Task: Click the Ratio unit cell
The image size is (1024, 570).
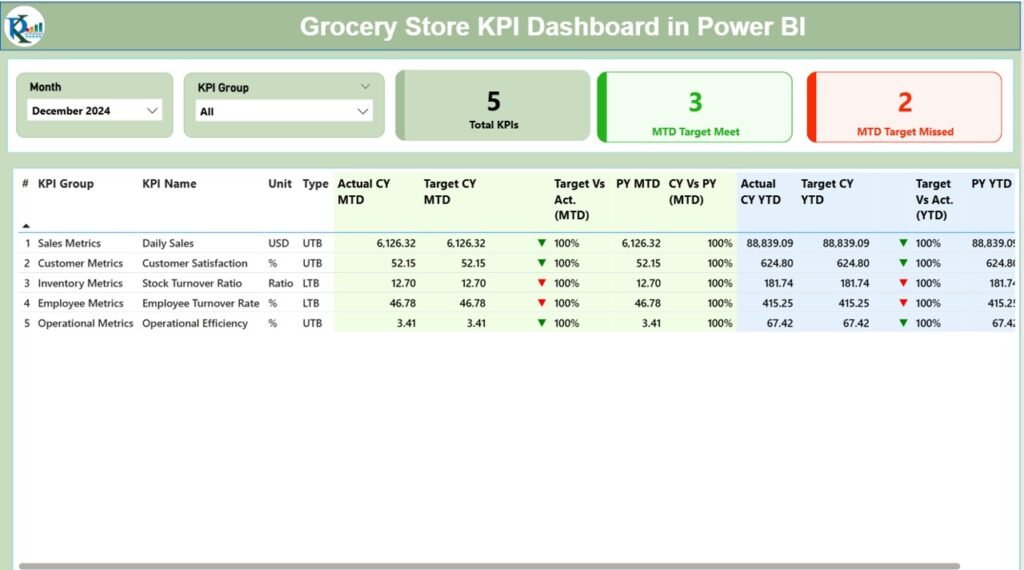Action: 280,283
